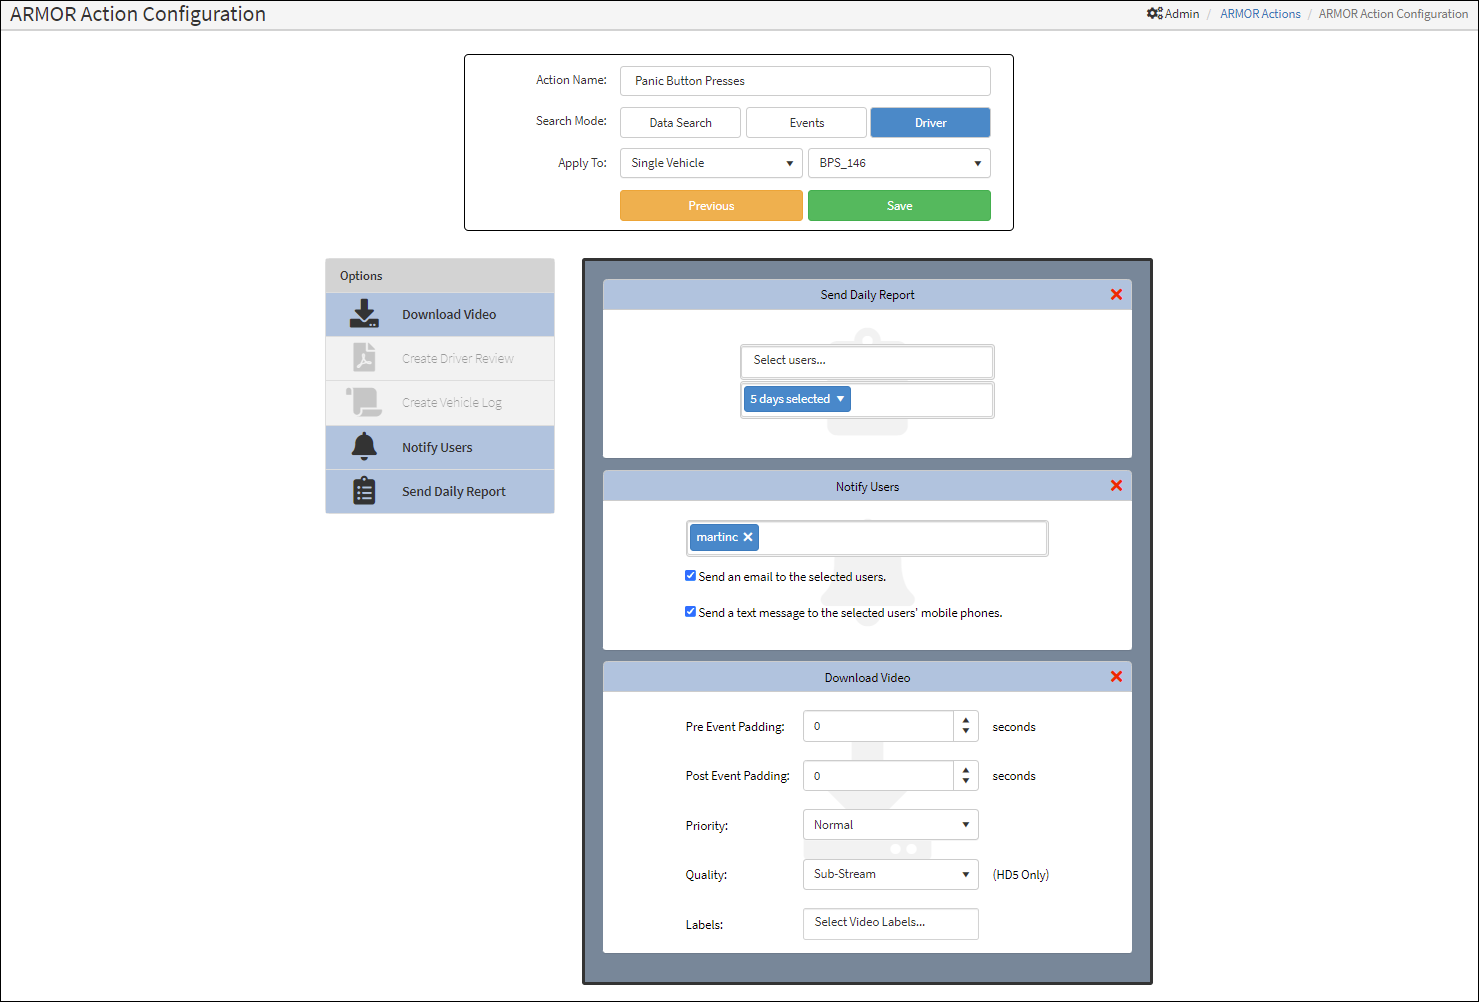1479x1002 pixels.
Task: Open the Priority Normal dropdown
Action: (890, 825)
